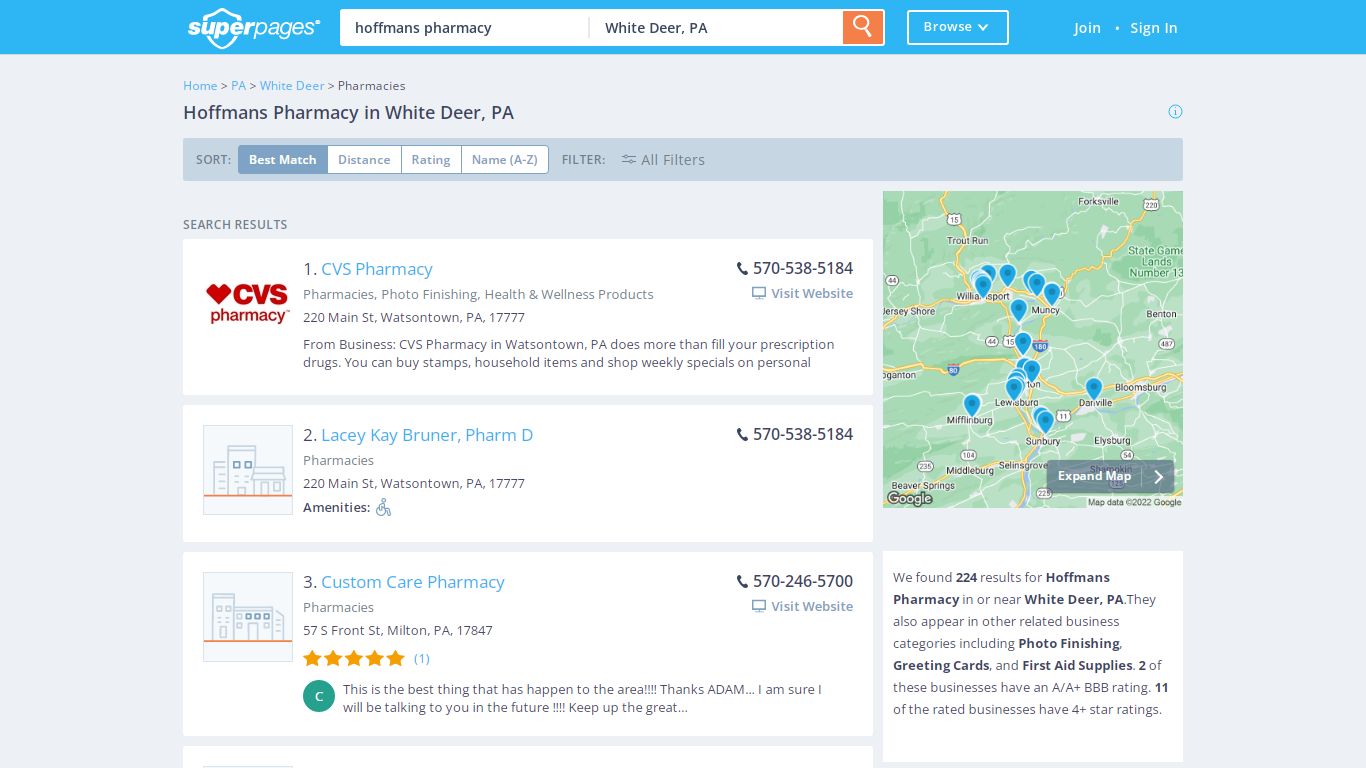Click the filters slider icon
1366x768 pixels.
coord(629,160)
